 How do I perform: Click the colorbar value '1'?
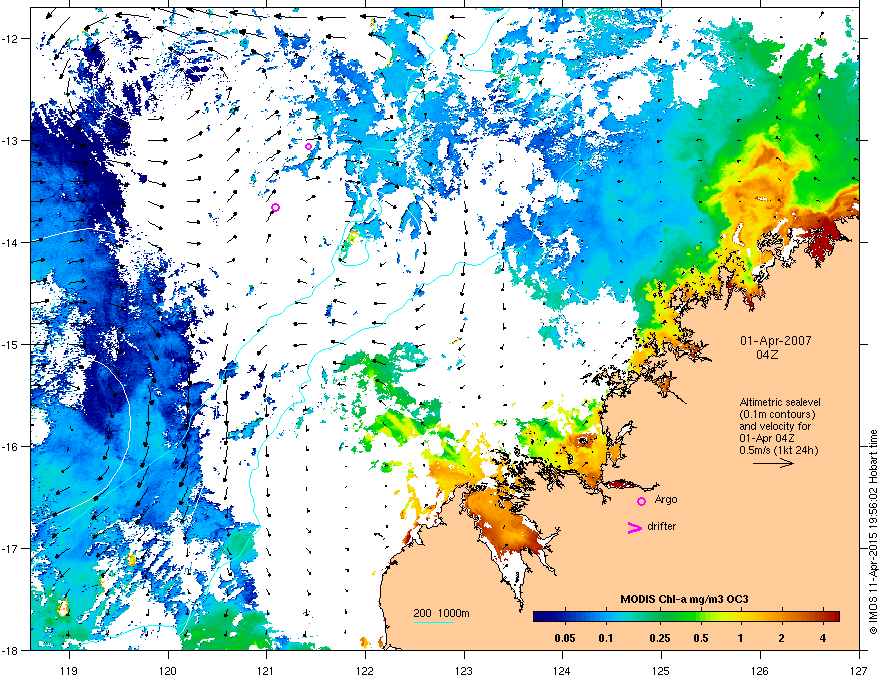741,638
